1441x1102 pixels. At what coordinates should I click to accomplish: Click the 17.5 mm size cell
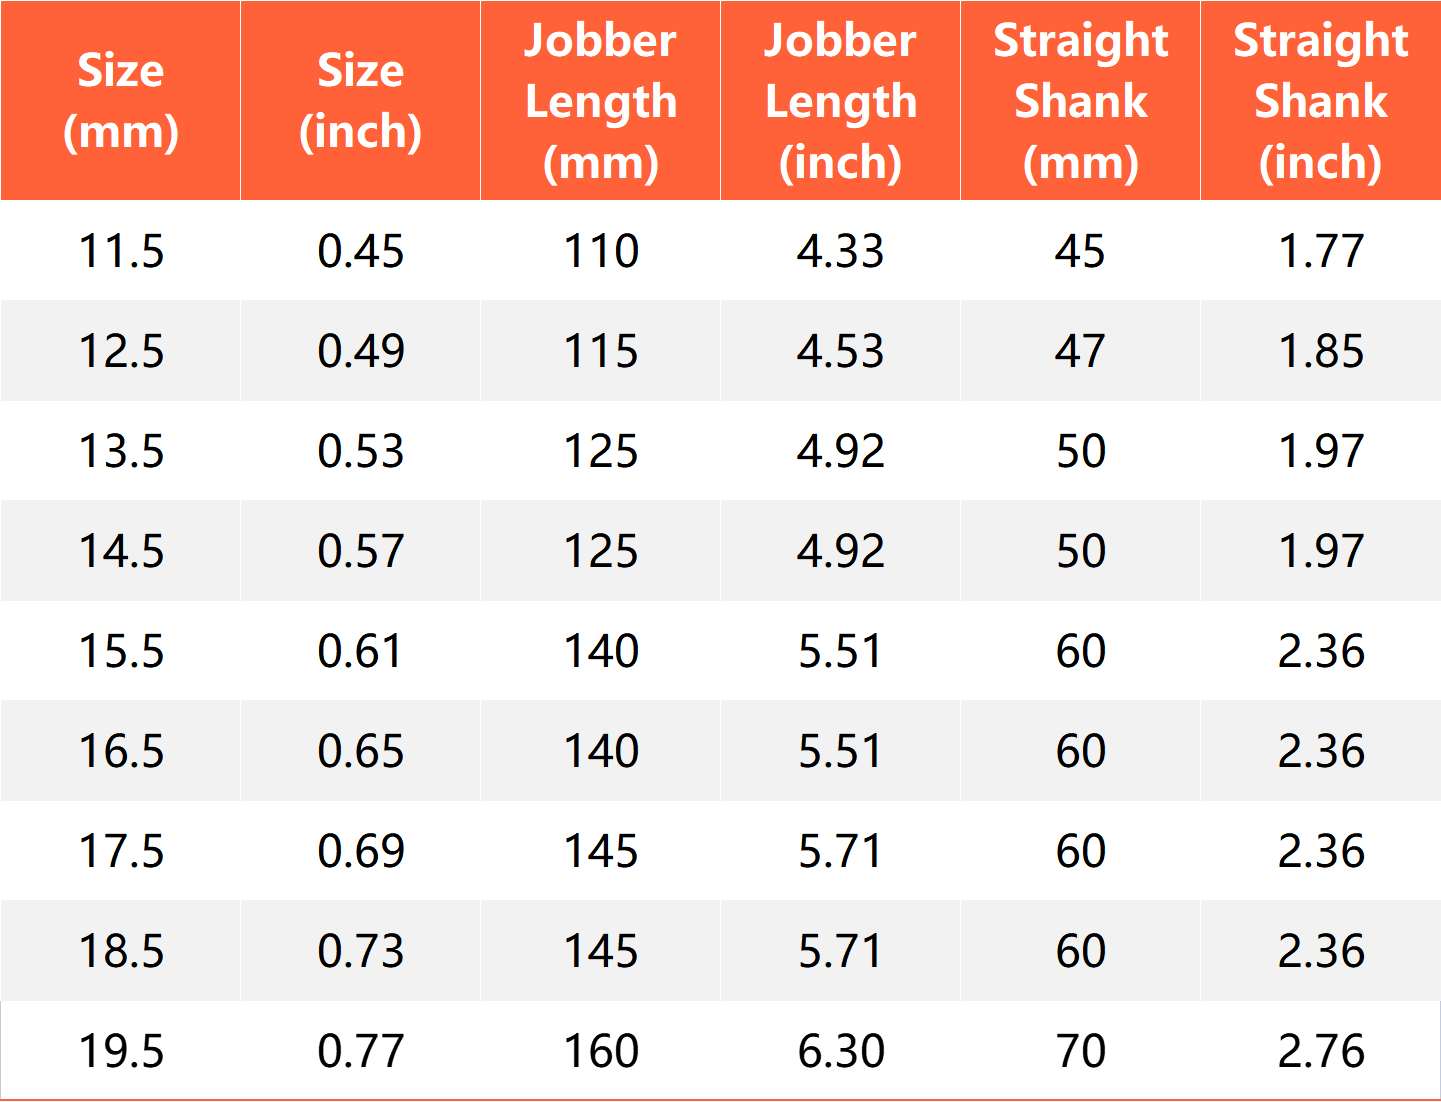coord(121,851)
